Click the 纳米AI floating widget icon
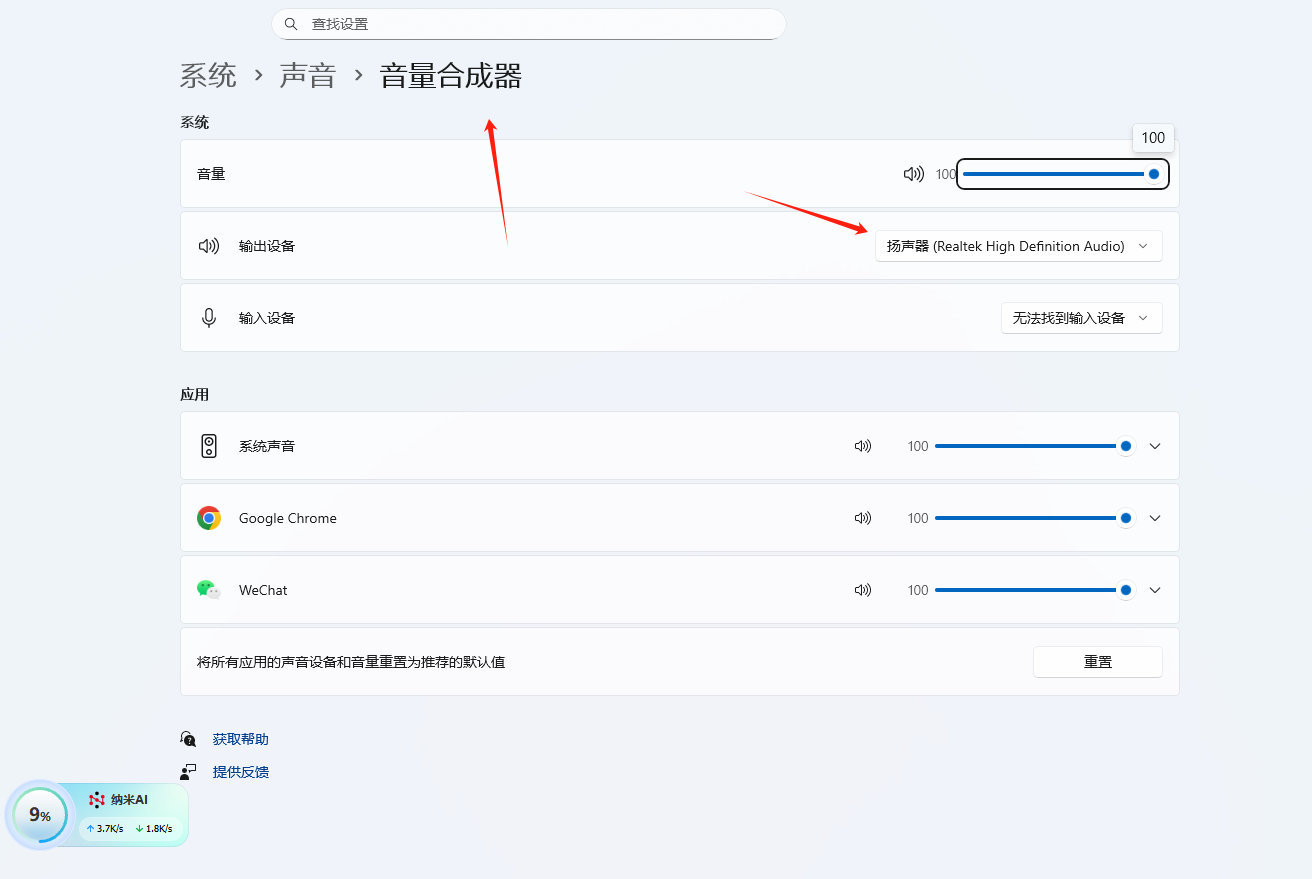 (x=97, y=800)
